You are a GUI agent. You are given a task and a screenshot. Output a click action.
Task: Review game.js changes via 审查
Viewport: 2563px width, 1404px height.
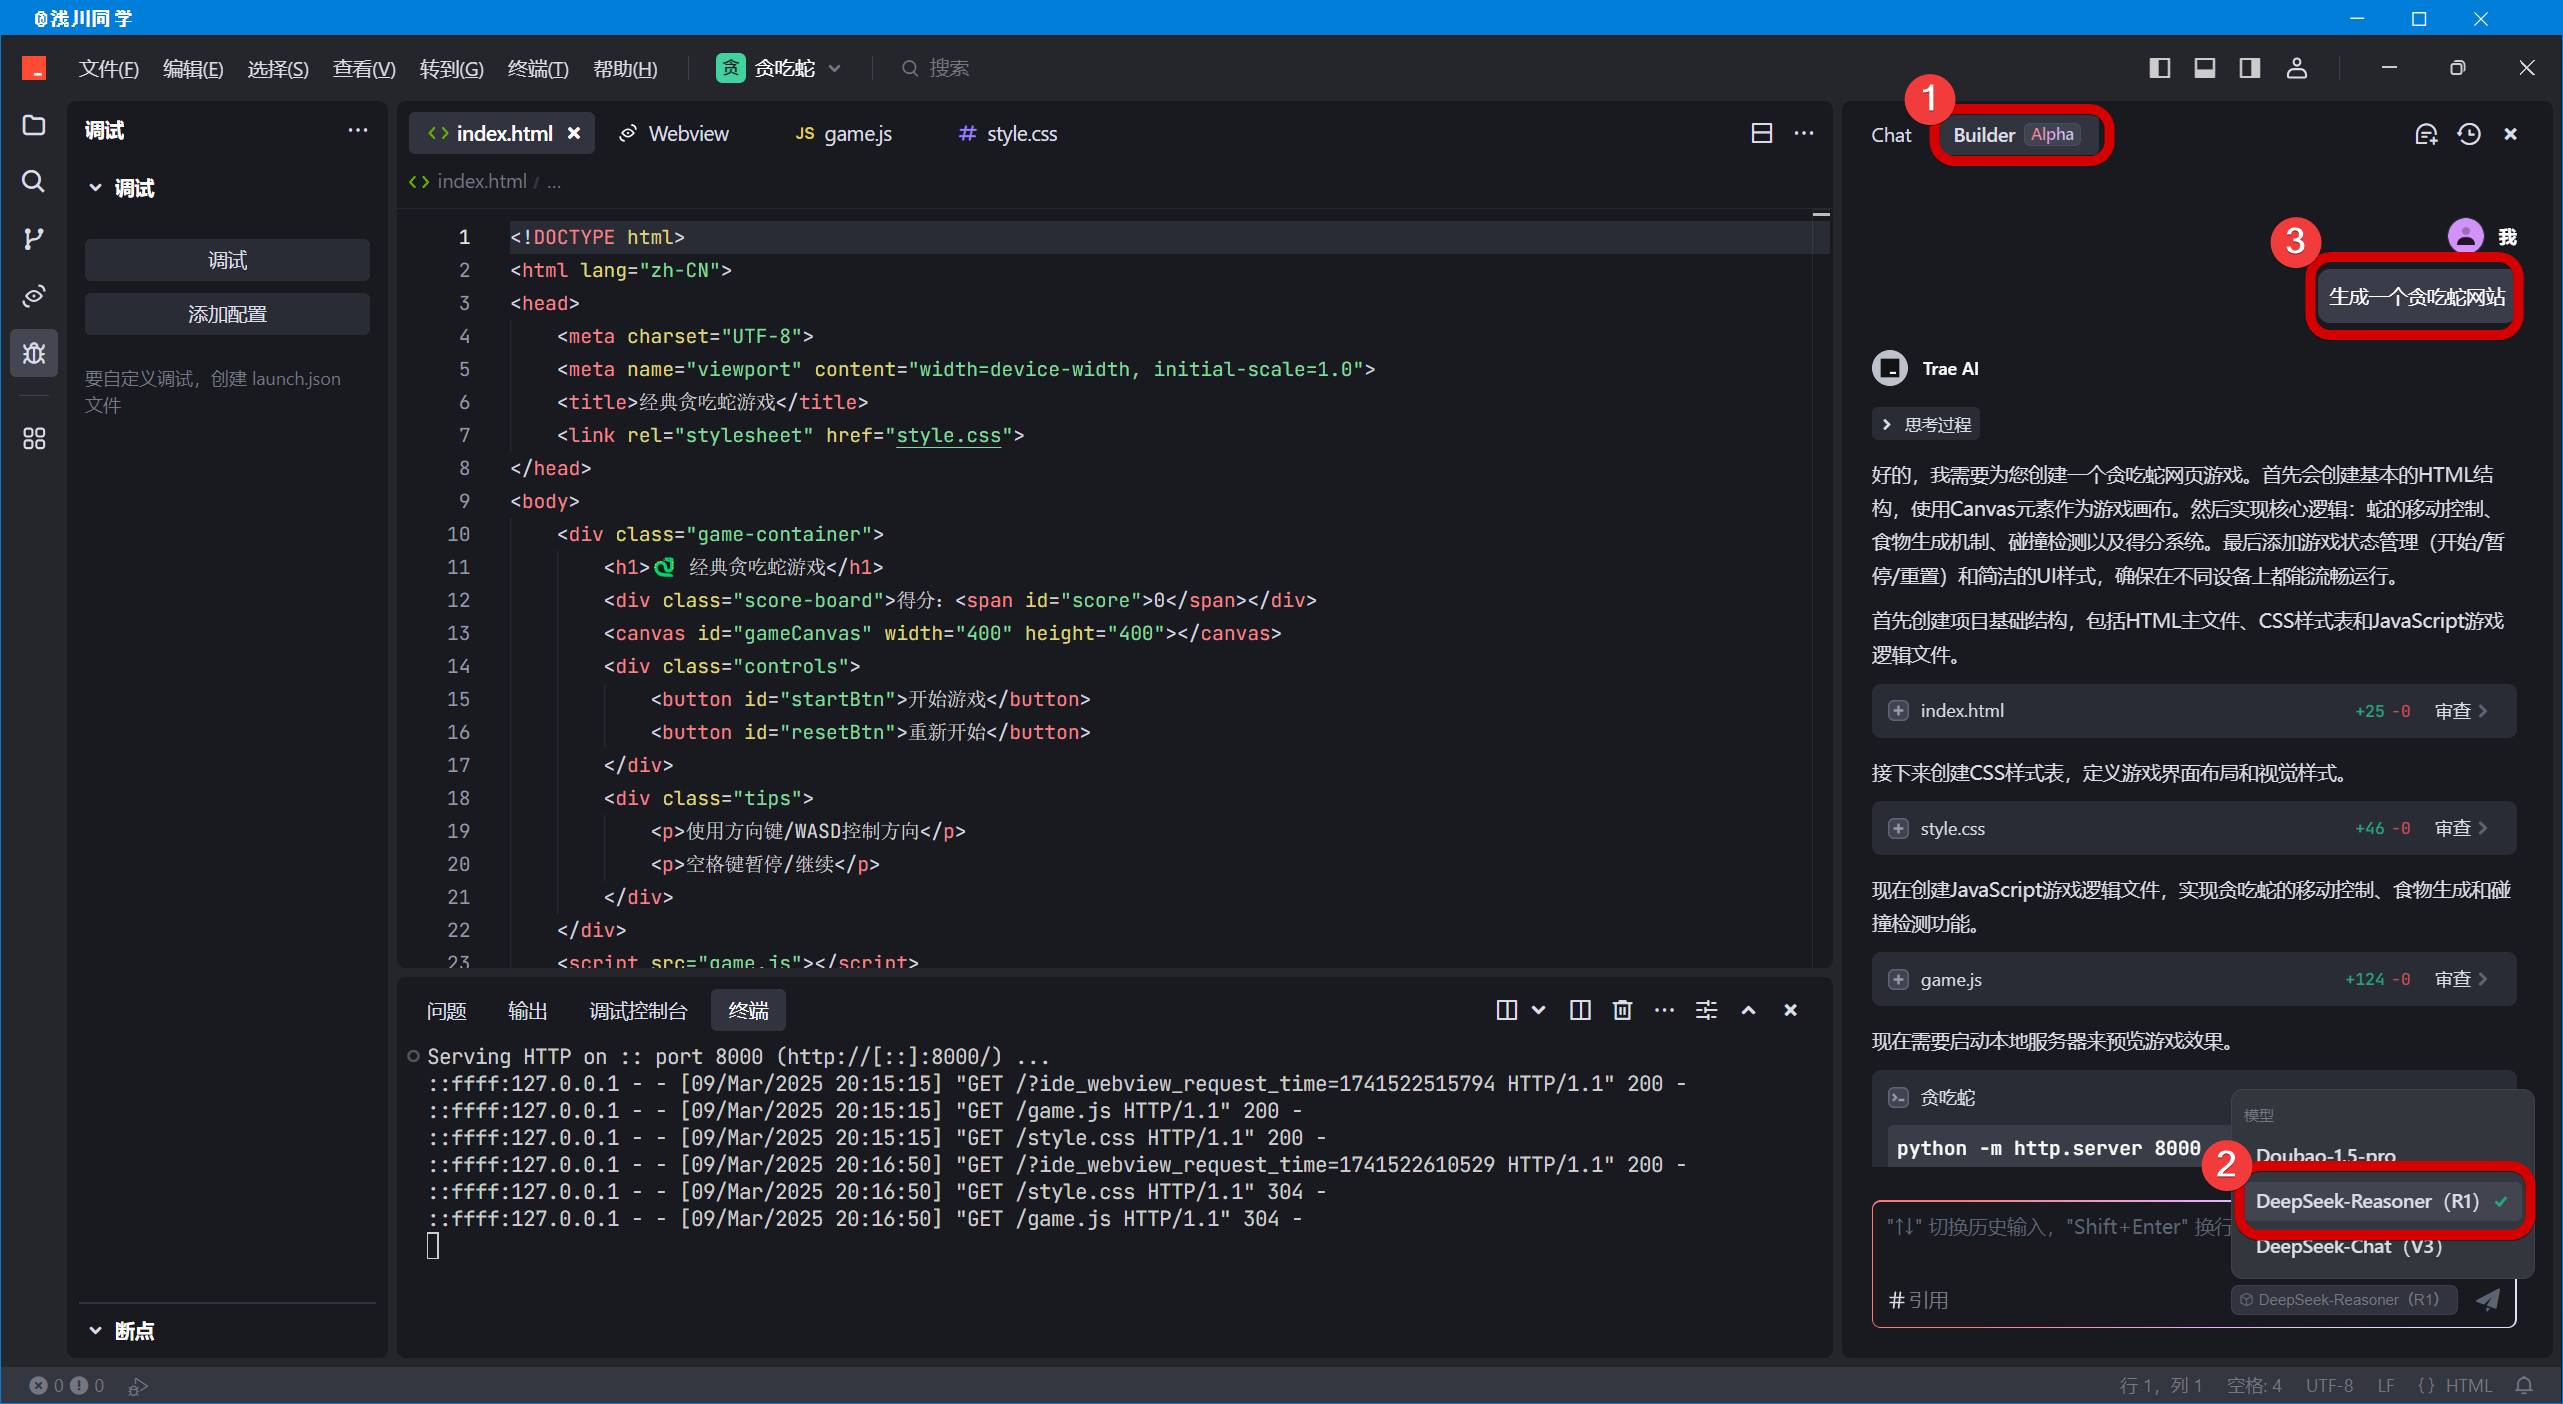2461,979
